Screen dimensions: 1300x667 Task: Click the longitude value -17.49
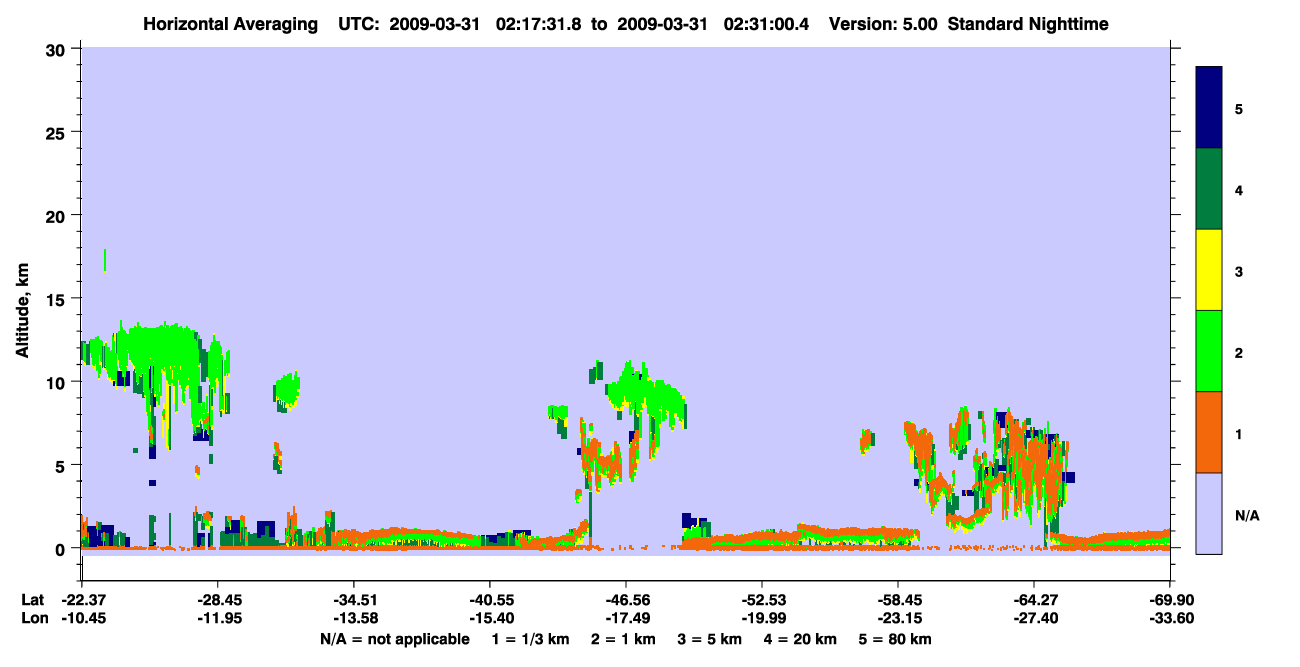(x=625, y=618)
